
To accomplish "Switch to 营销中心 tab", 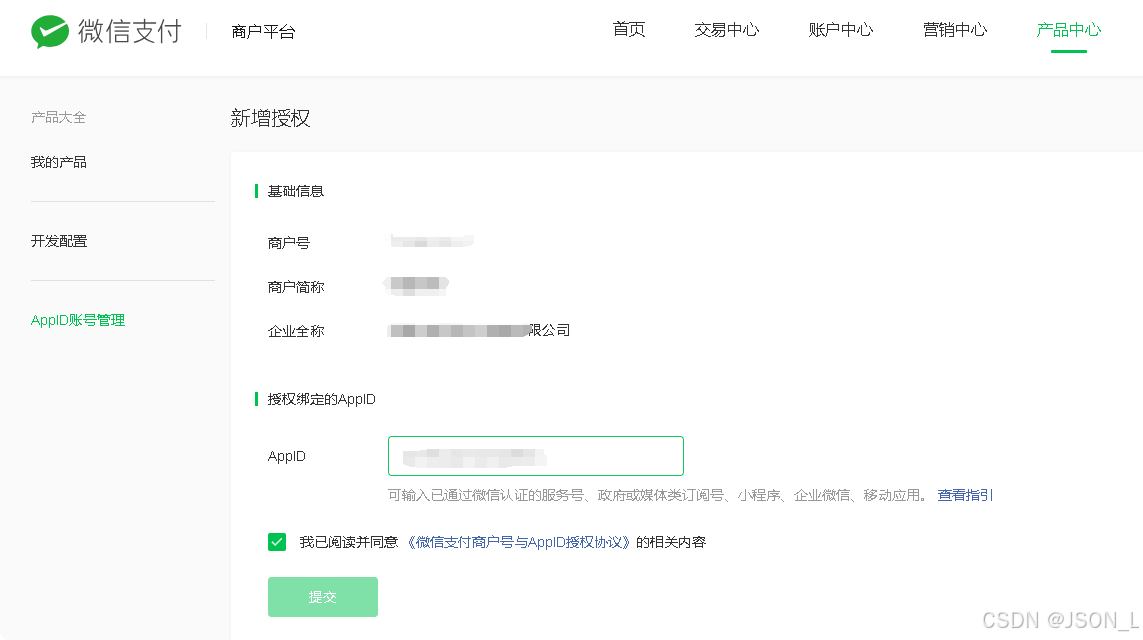I will coord(954,30).
